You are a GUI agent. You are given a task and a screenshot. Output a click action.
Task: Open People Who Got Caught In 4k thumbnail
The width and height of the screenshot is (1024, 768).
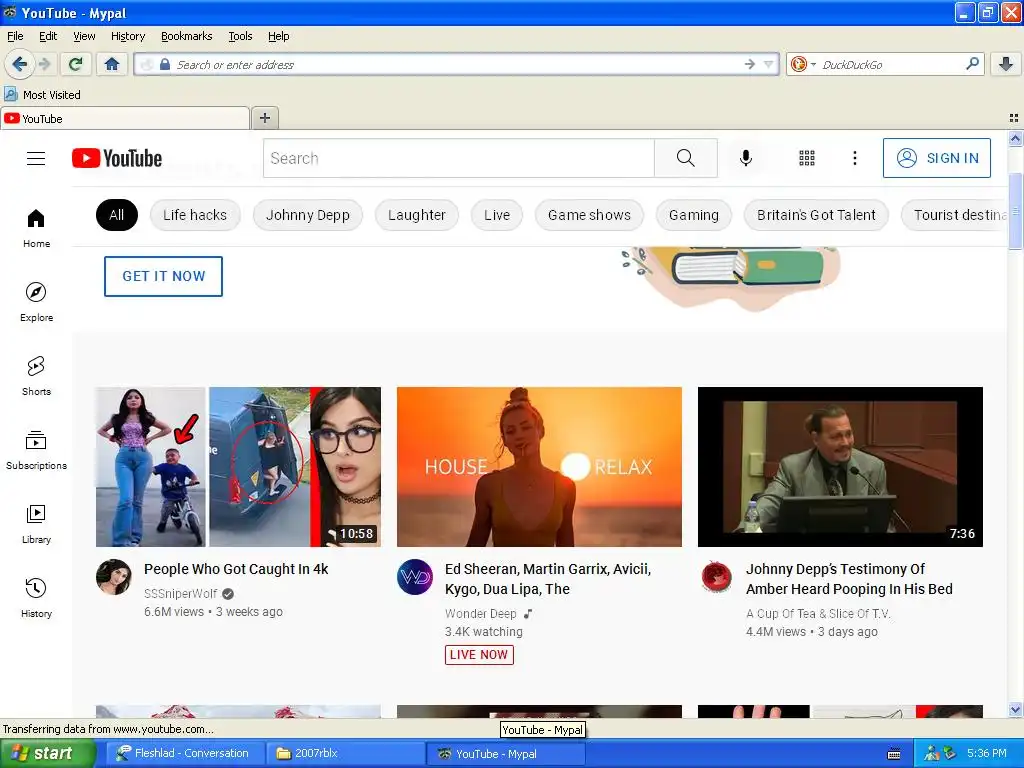click(x=238, y=467)
